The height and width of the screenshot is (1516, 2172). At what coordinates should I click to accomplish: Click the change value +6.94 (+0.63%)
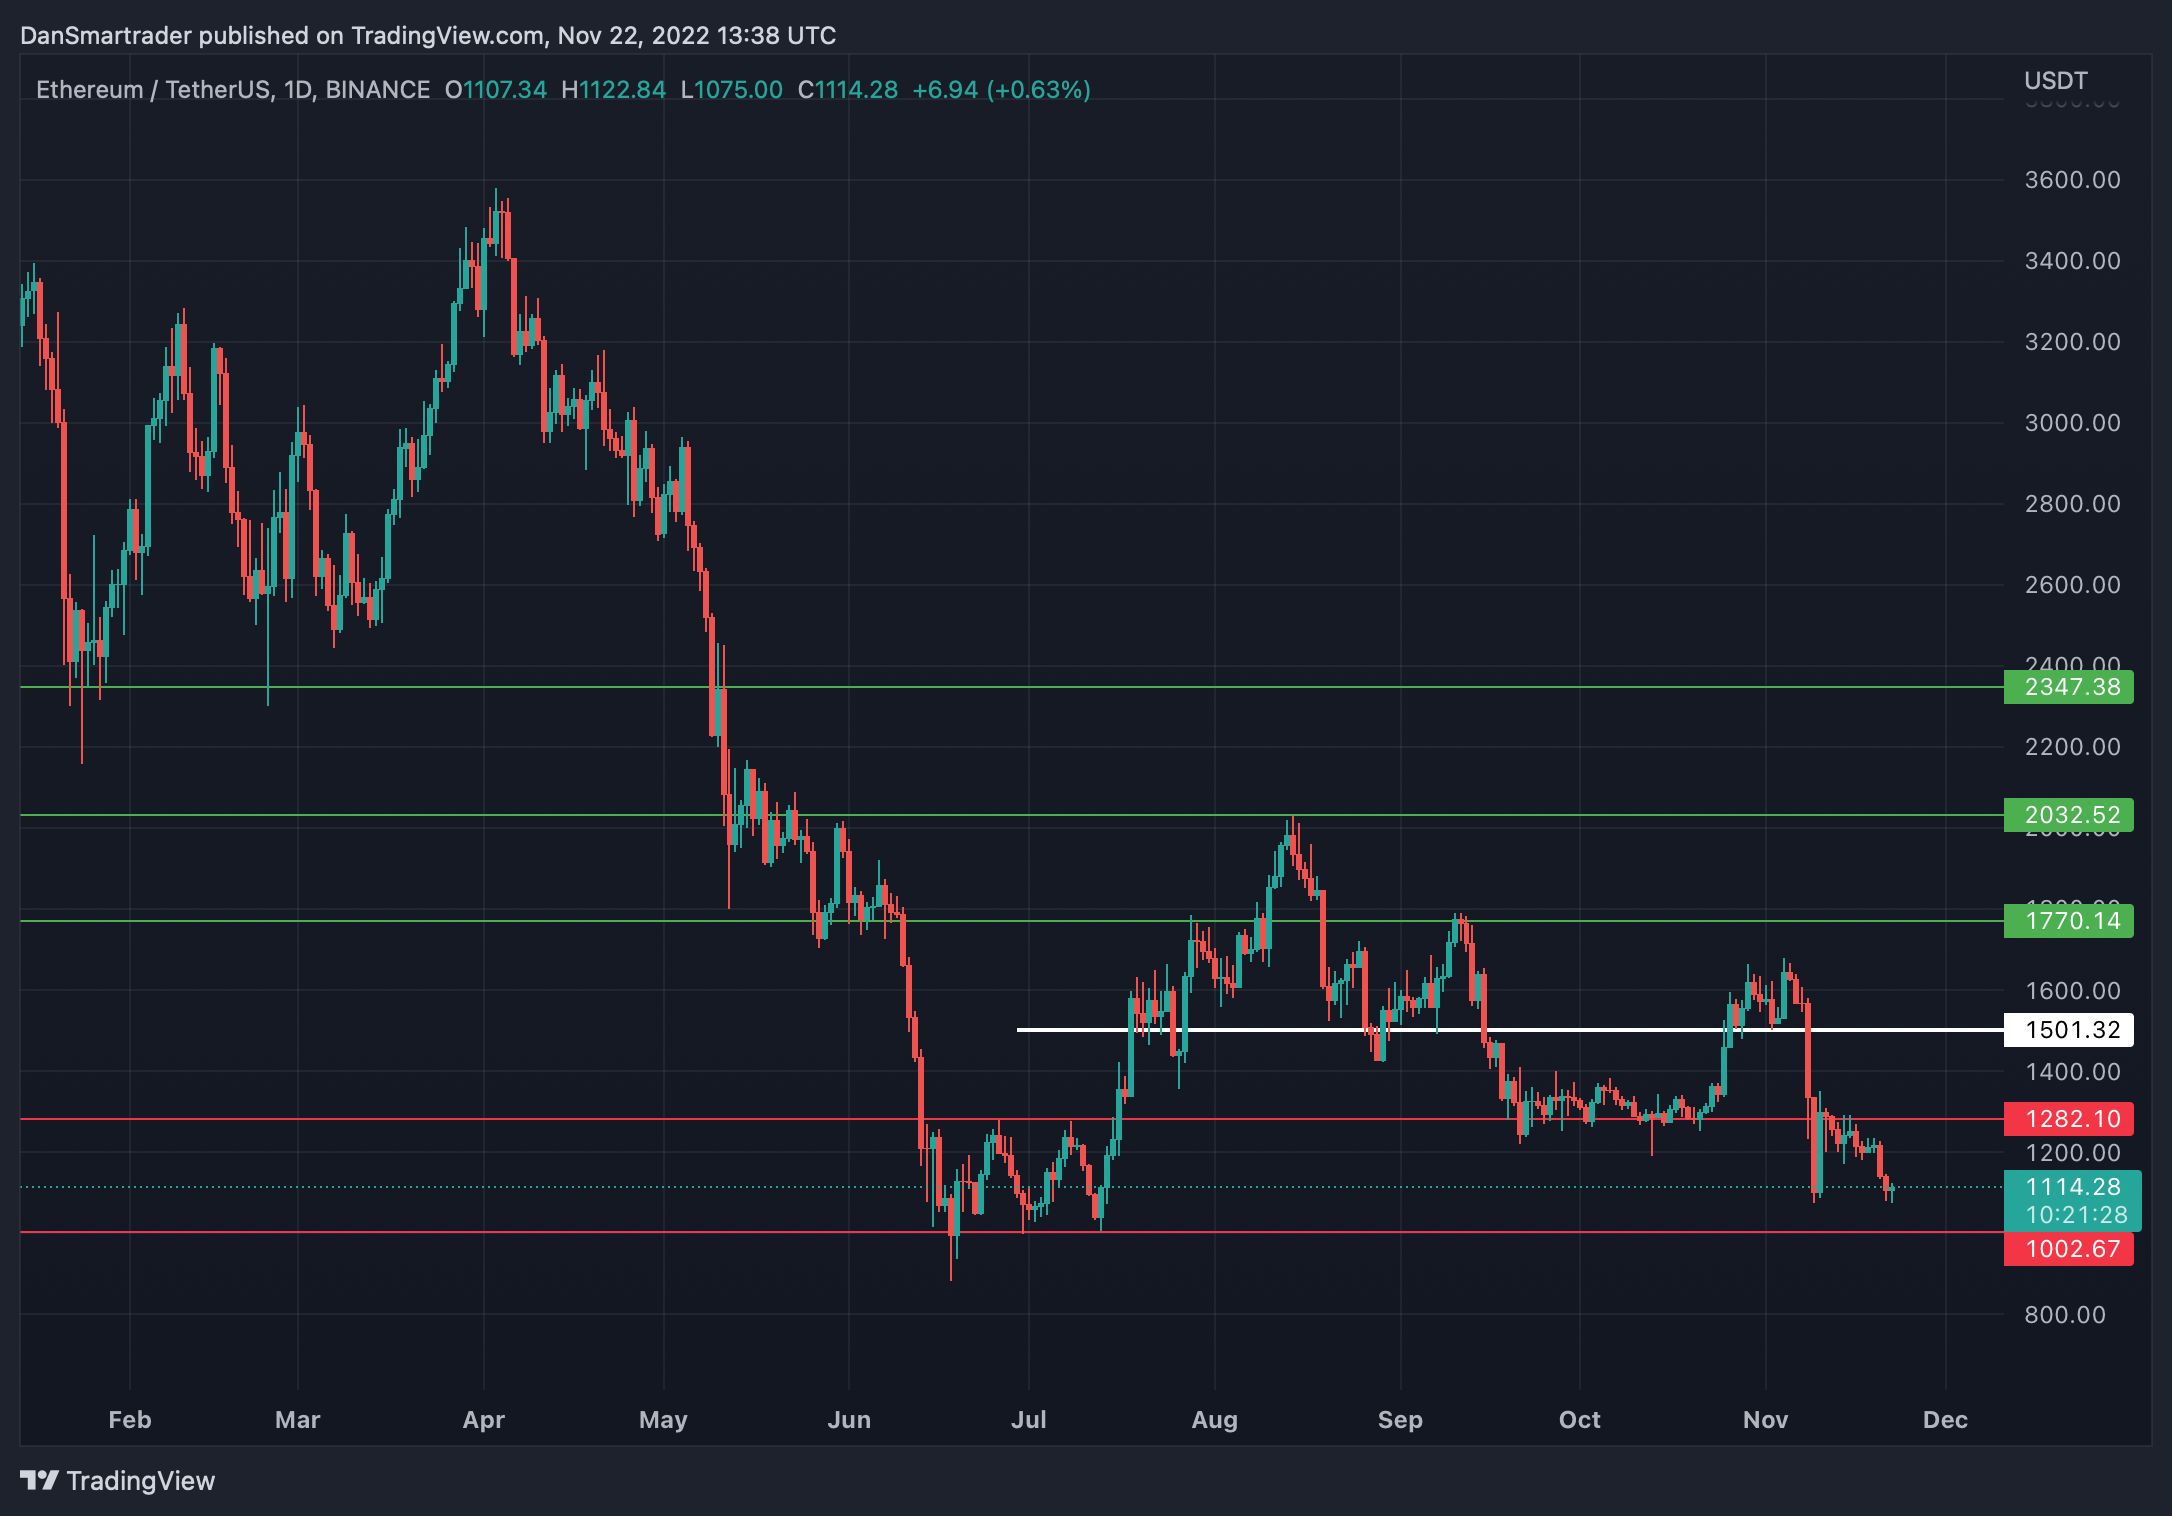(x=1001, y=90)
